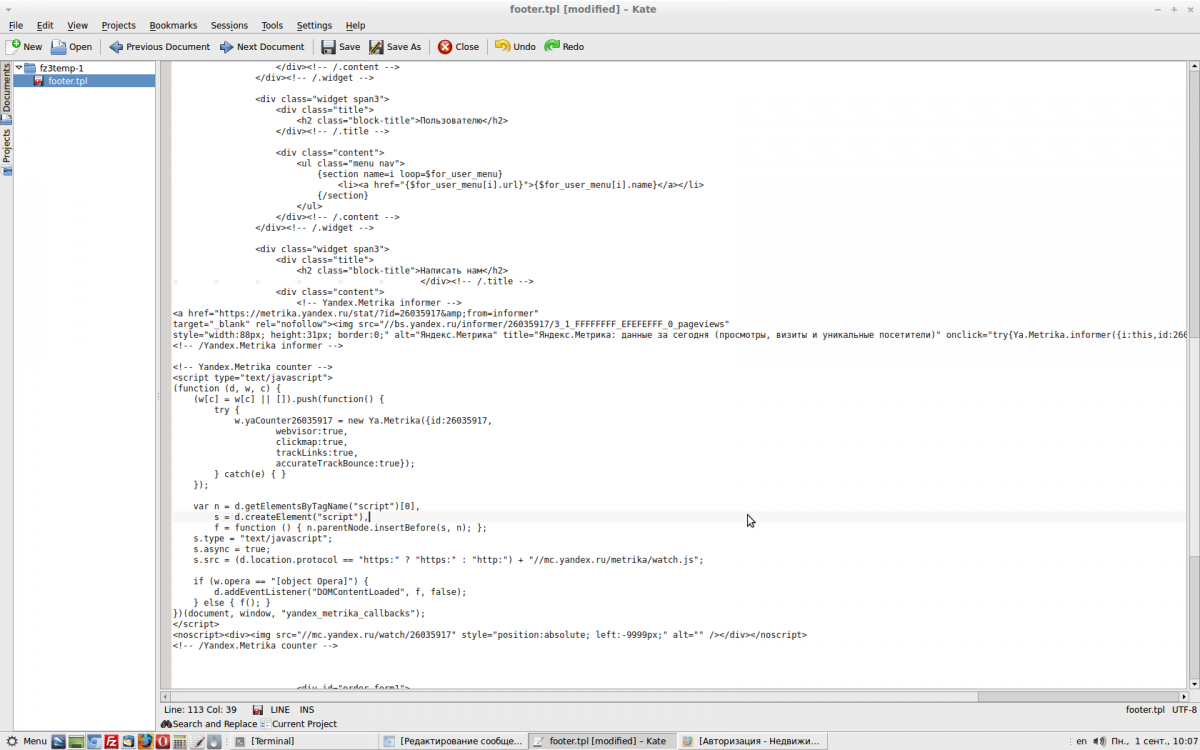Launch the blue globe app from the panel
1200x750 pixels.
click(x=59, y=741)
